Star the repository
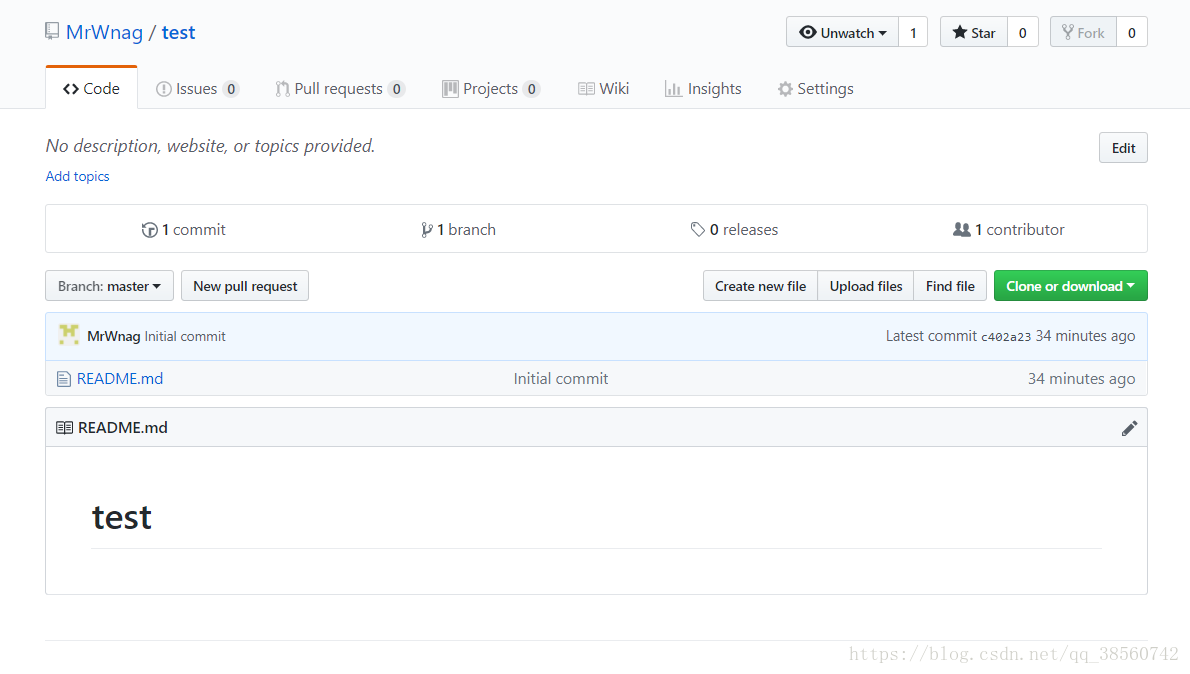This screenshot has height=674, width=1190. tap(974, 33)
